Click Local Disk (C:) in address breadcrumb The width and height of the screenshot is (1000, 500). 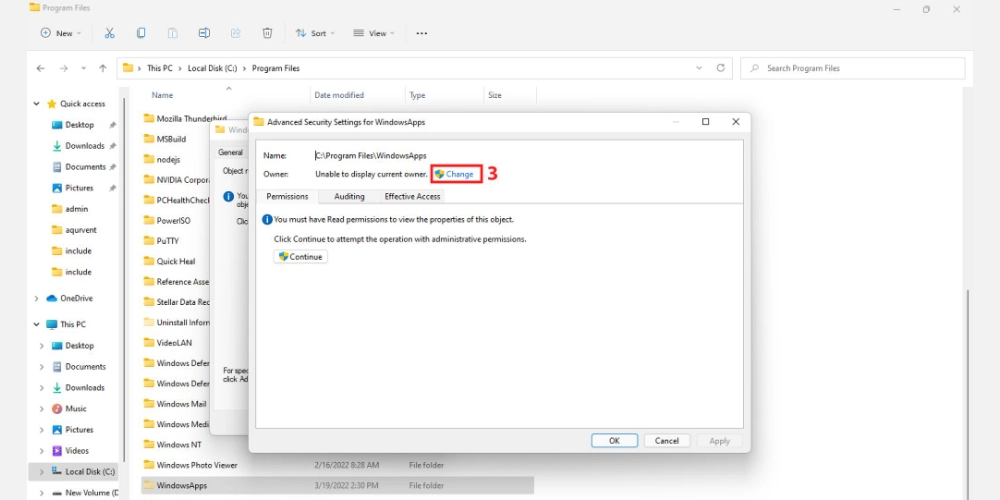[212, 68]
